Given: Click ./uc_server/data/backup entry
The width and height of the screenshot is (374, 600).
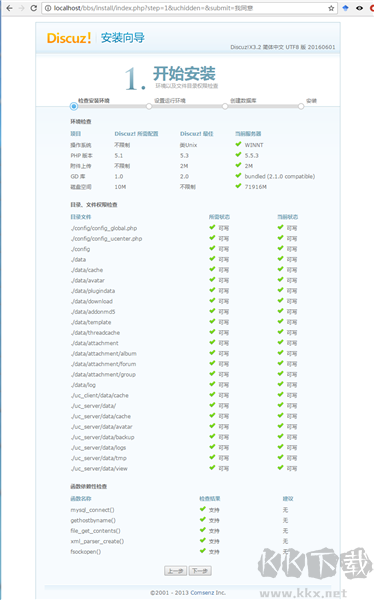Looking at the screenshot, I should coord(103,437).
